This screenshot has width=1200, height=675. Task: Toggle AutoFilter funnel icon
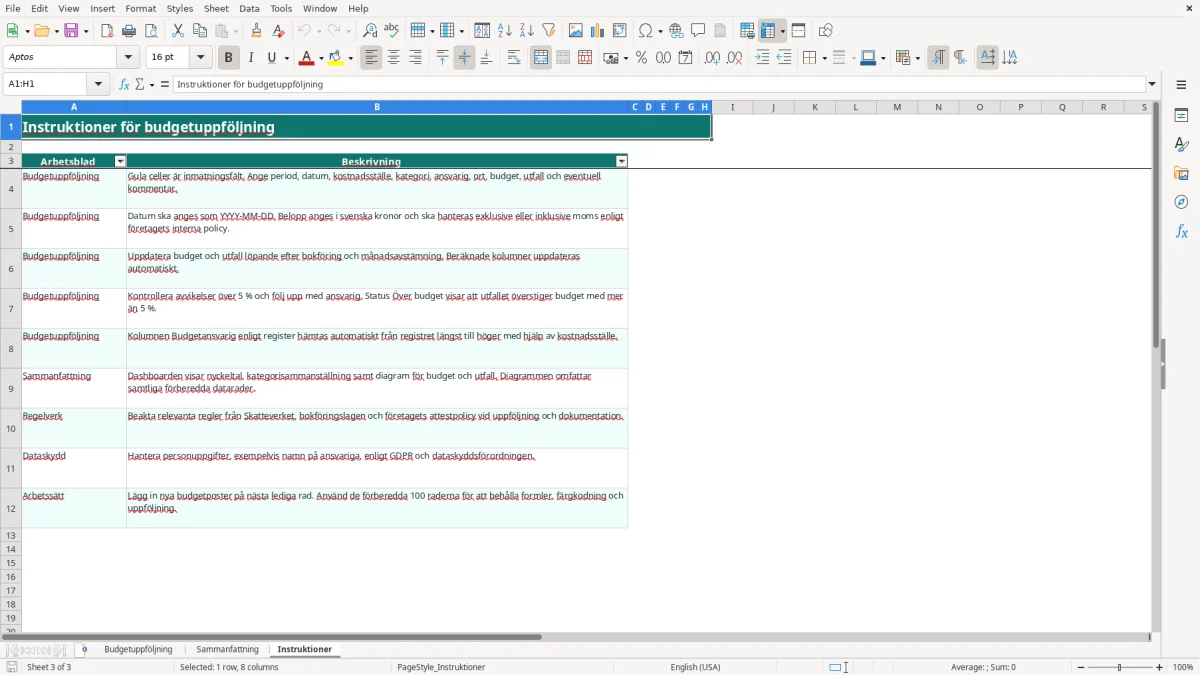[549, 31]
